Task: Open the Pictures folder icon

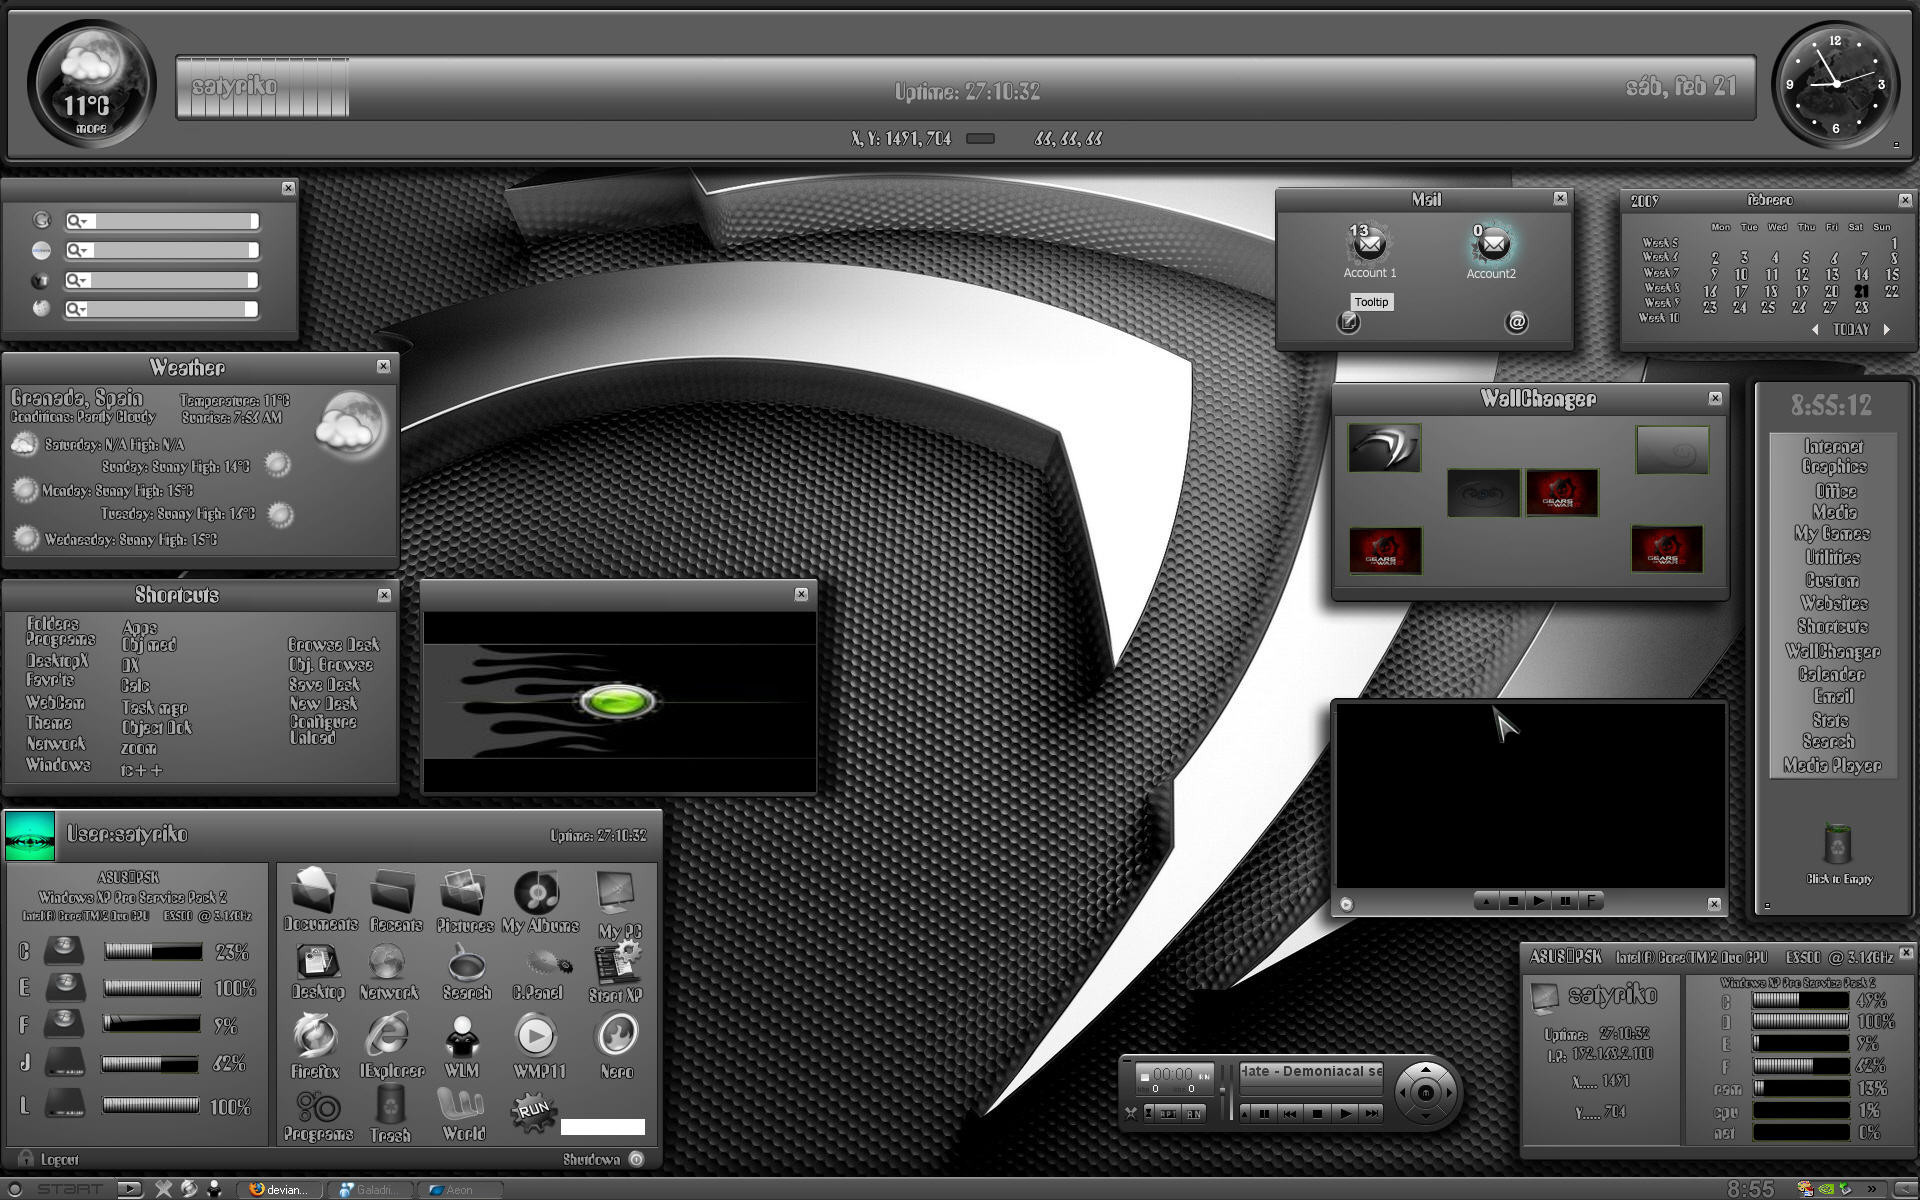Action: tap(463, 890)
